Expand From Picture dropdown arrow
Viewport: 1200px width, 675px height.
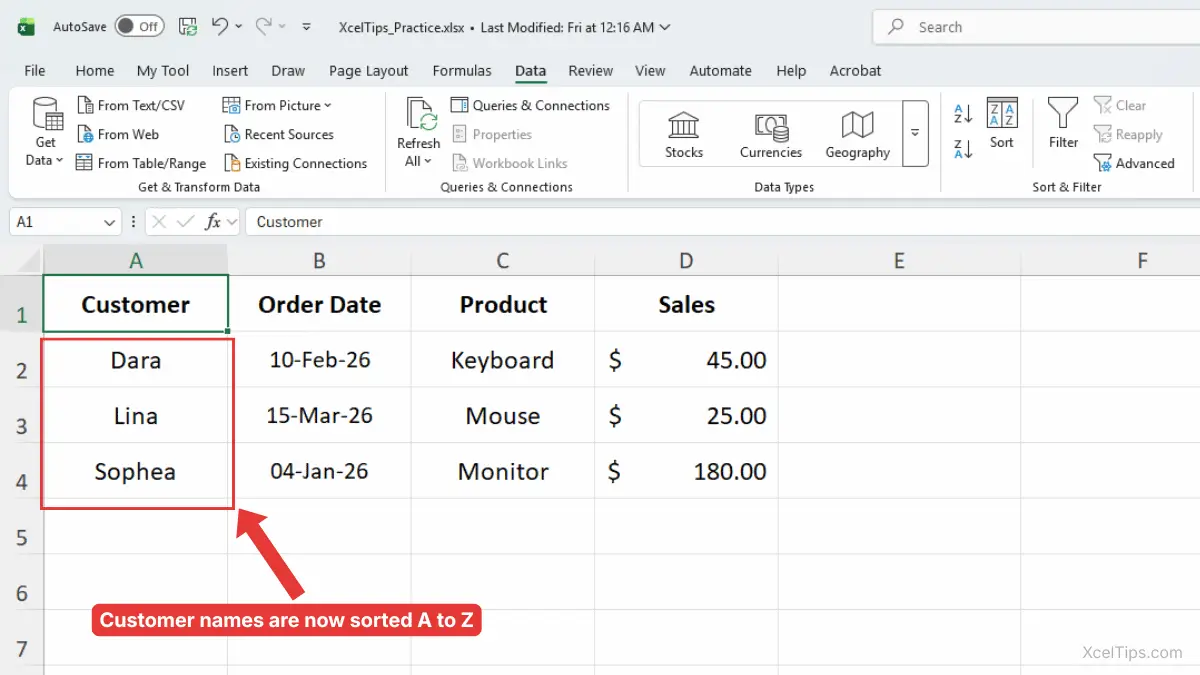pos(328,105)
